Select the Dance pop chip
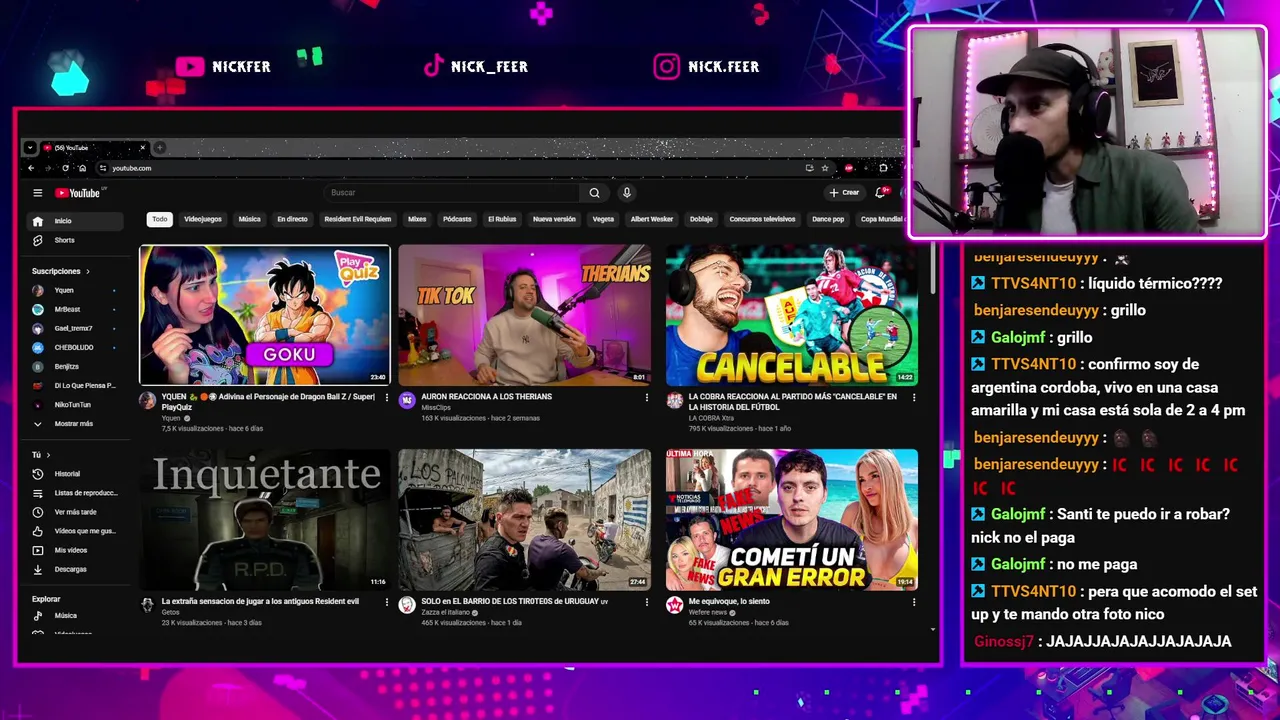The width and height of the screenshot is (1280, 720). click(x=828, y=219)
